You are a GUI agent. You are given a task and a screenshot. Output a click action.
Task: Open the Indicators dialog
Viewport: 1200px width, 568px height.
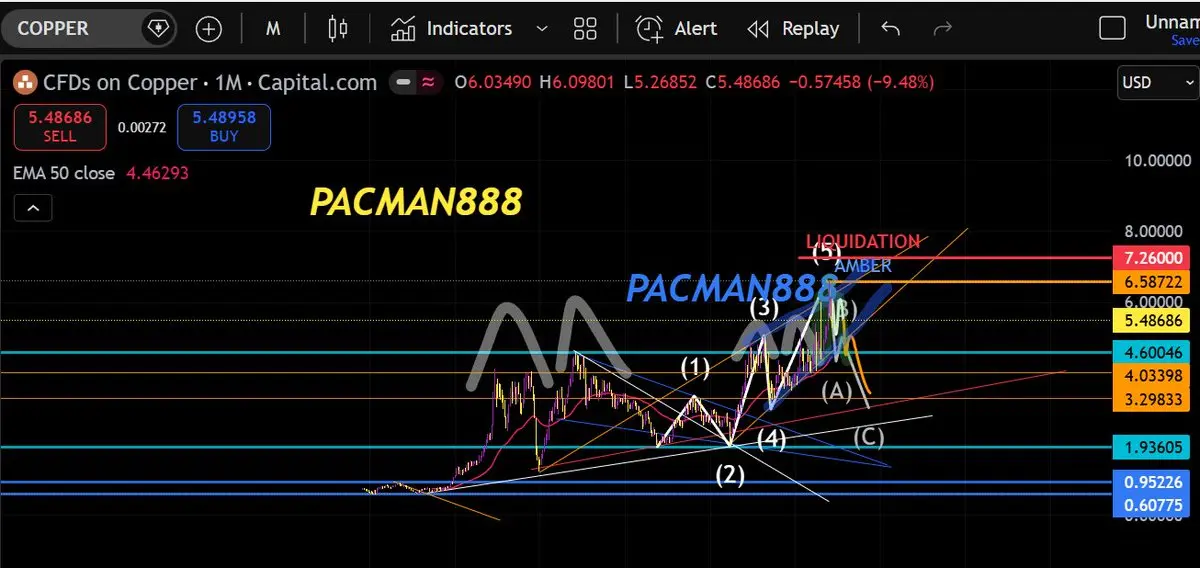click(451, 28)
